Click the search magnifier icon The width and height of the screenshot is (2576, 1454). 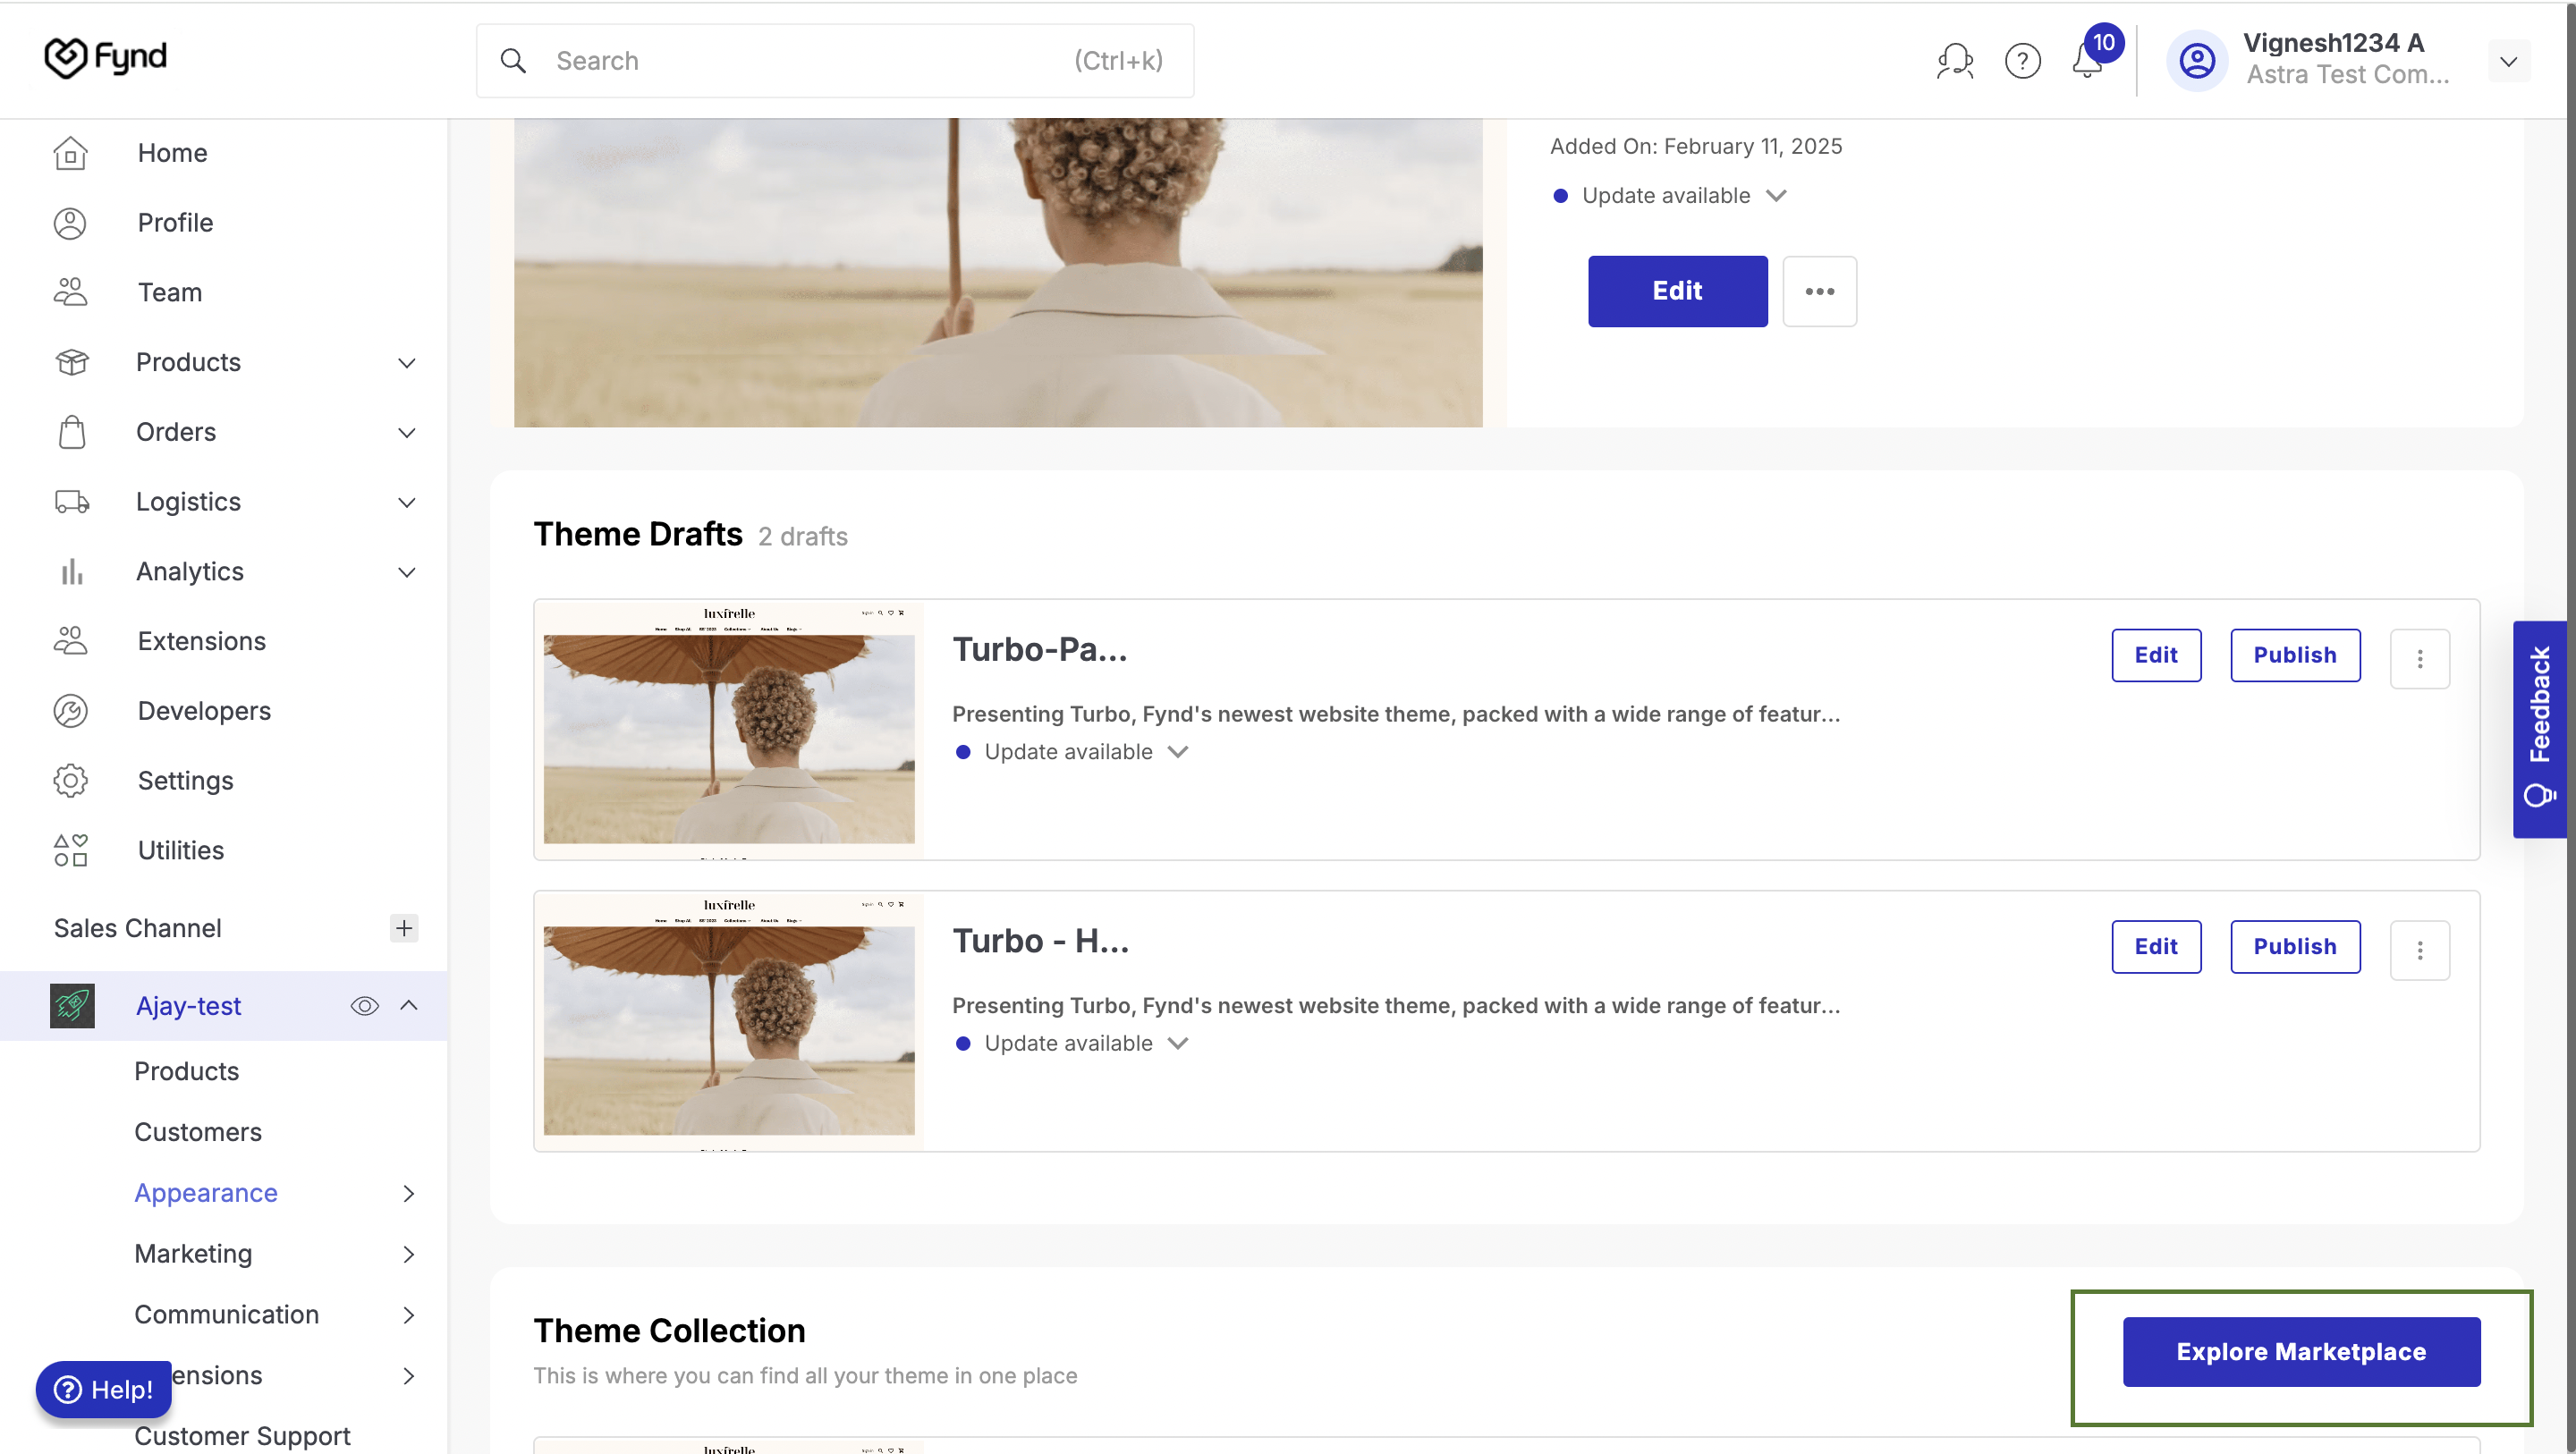(x=513, y=61)
